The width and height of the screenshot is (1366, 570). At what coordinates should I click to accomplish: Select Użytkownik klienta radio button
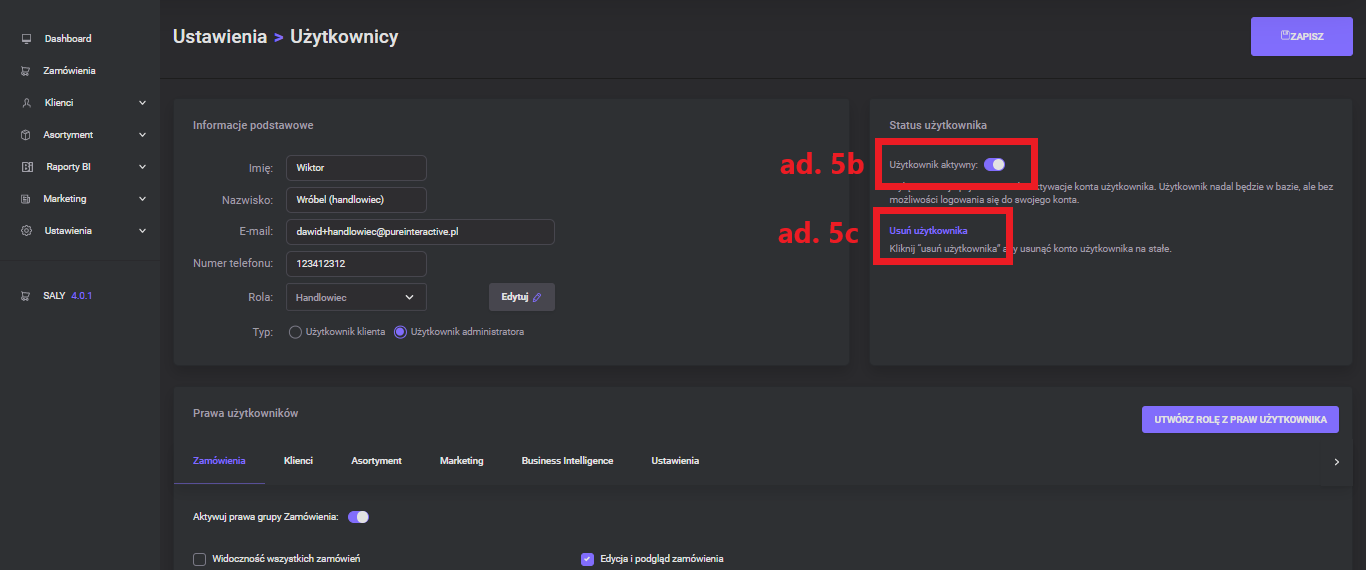click(295, 332)
